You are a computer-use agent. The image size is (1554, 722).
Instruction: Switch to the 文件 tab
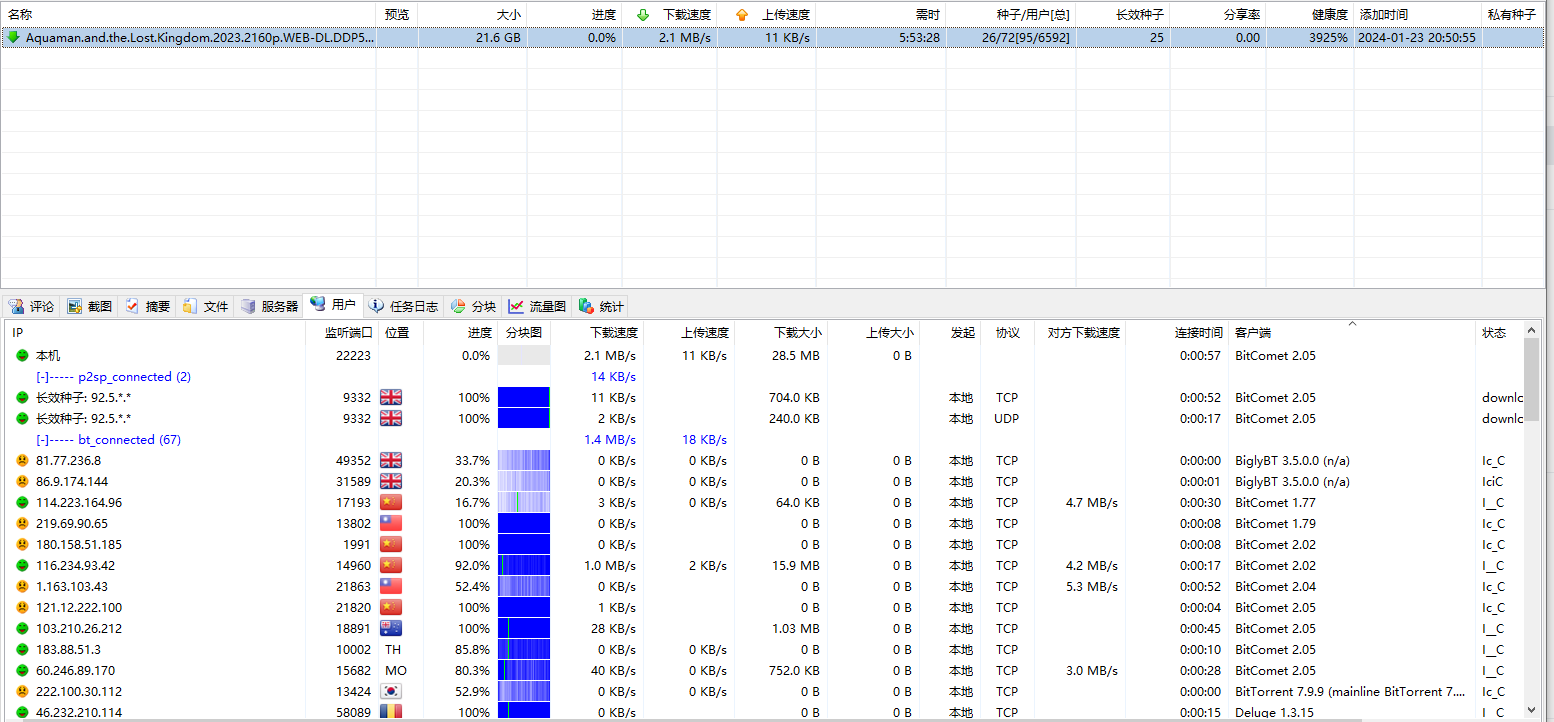(x=205, y=306)
